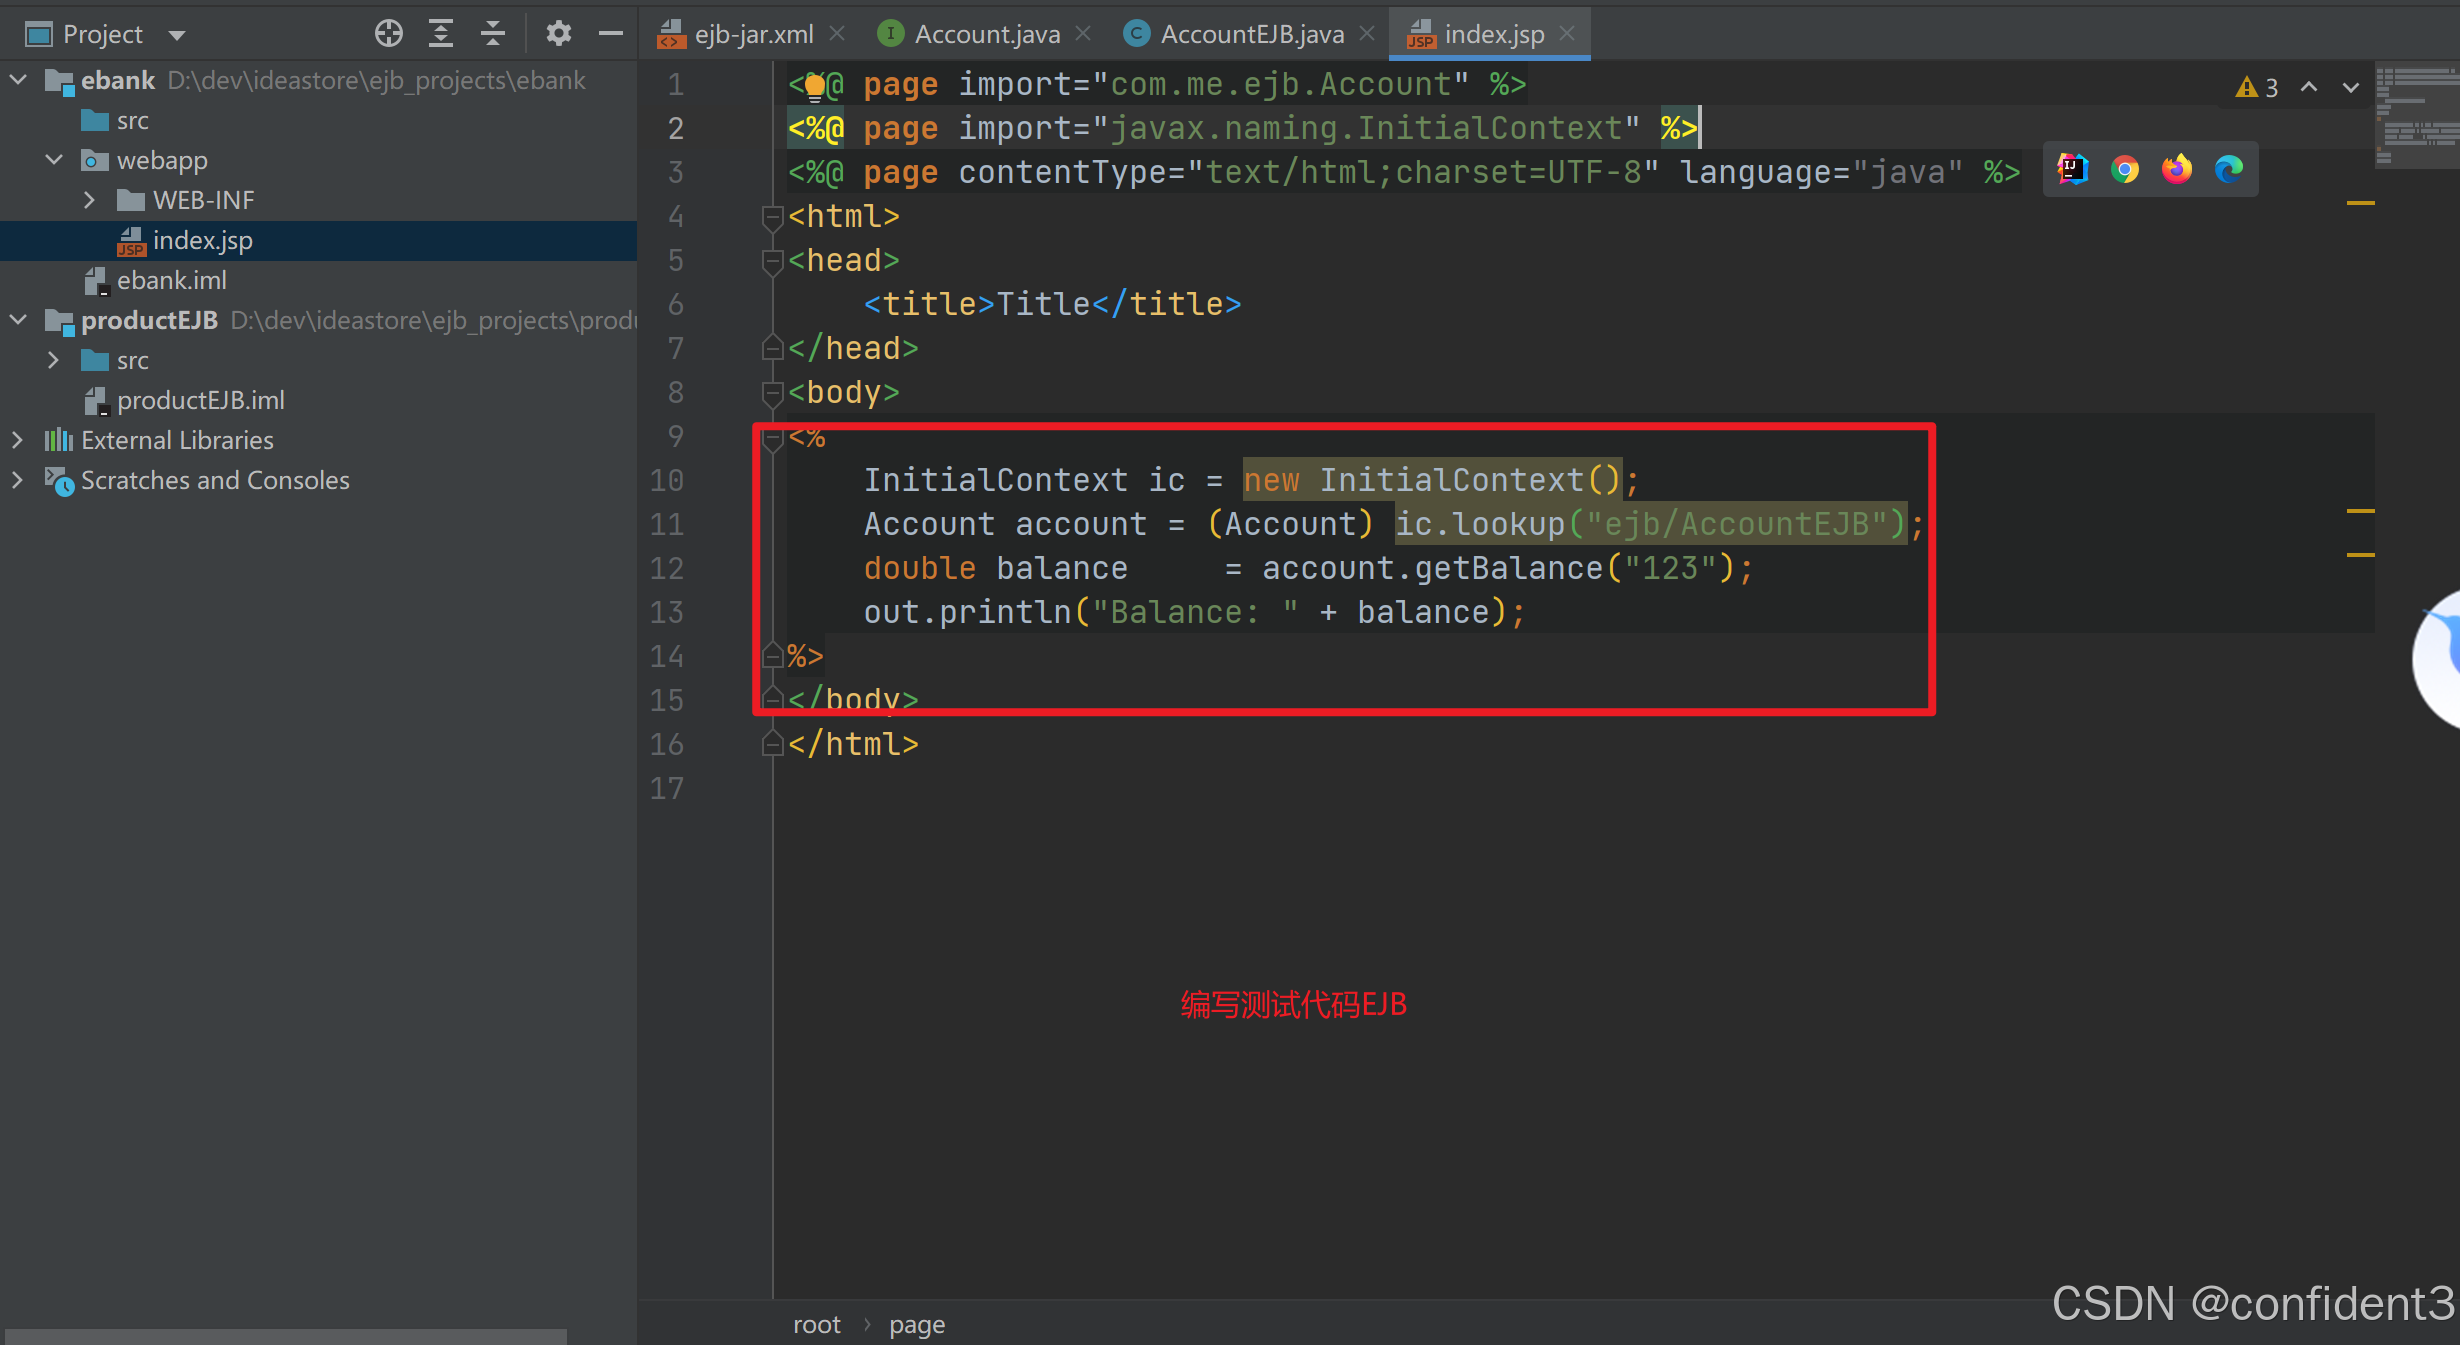Switch to the AccountEJB.java tab
This screenshot has height=1345, width=2460.
coord(1250,34)
